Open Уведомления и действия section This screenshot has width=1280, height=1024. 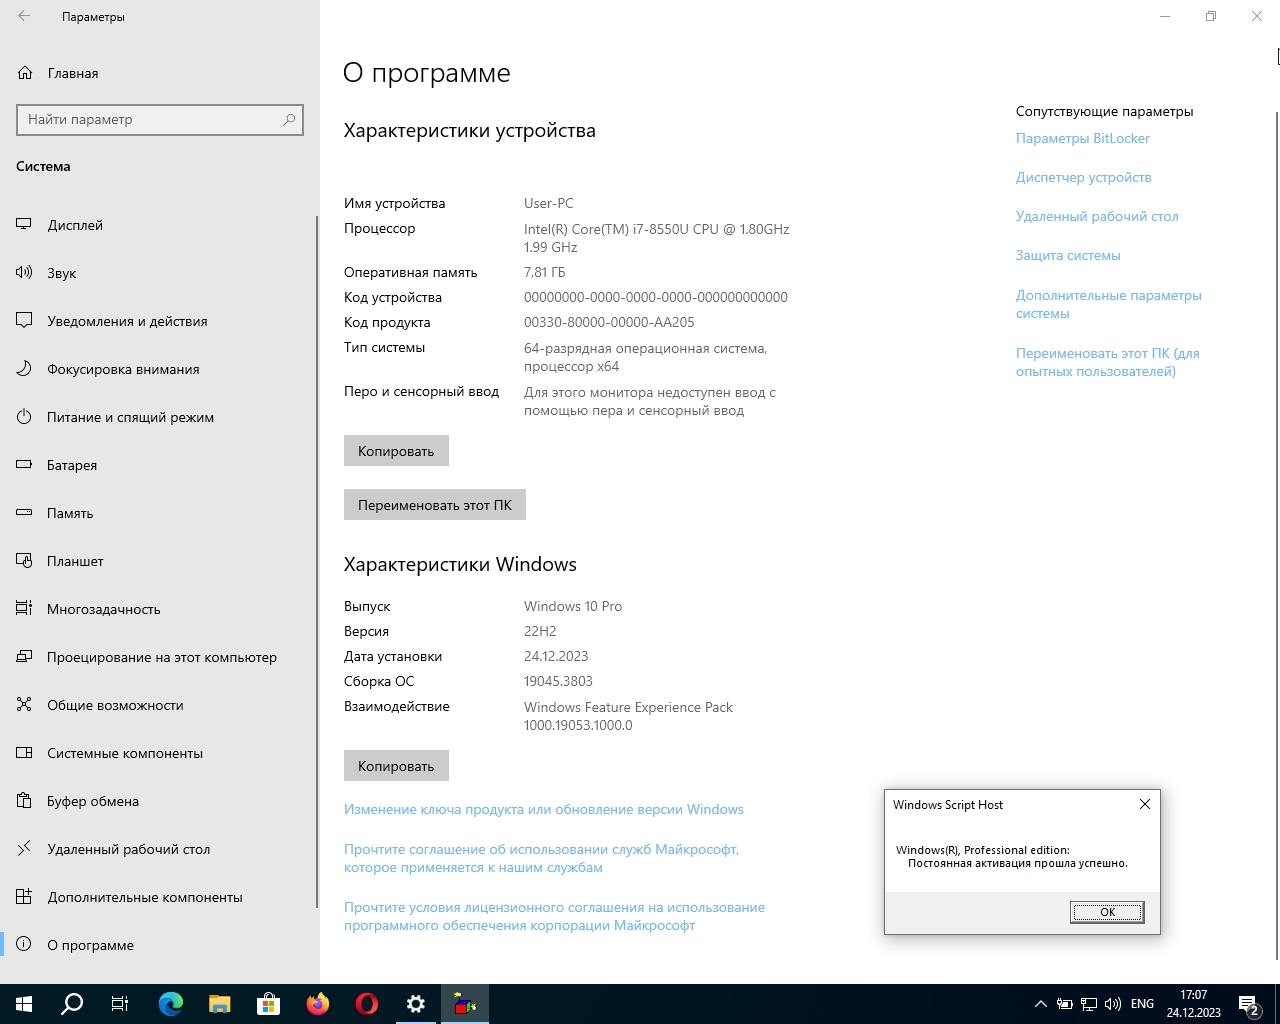pos(160,321)
